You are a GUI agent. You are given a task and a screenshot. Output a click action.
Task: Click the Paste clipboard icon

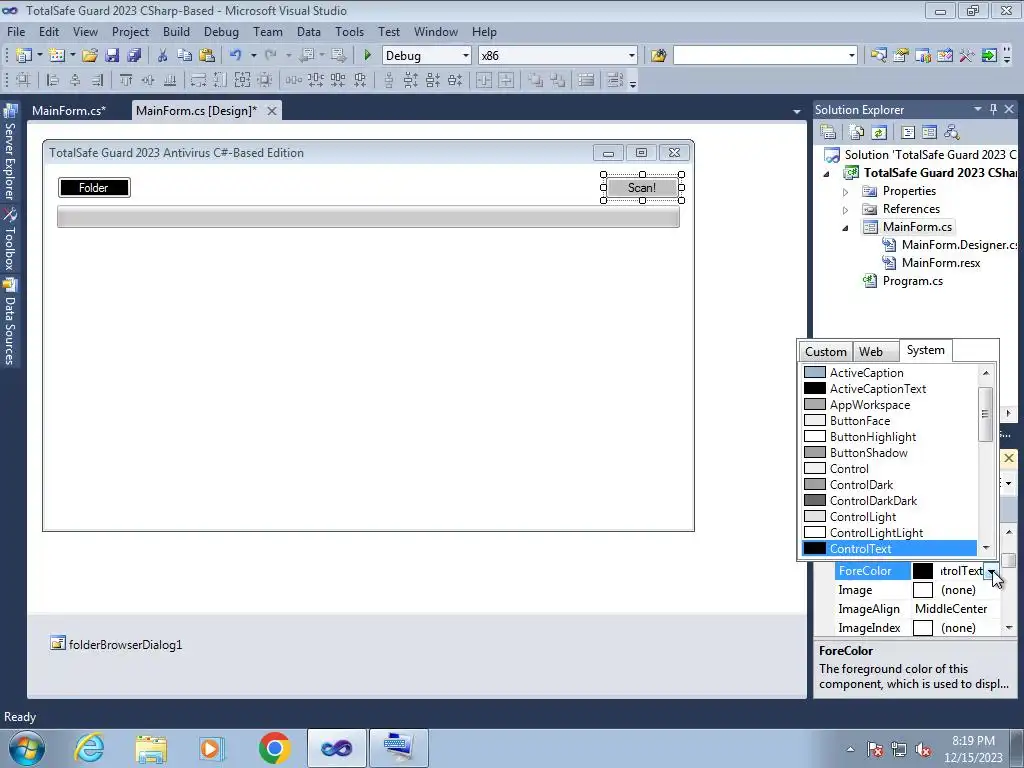[207, 56]
